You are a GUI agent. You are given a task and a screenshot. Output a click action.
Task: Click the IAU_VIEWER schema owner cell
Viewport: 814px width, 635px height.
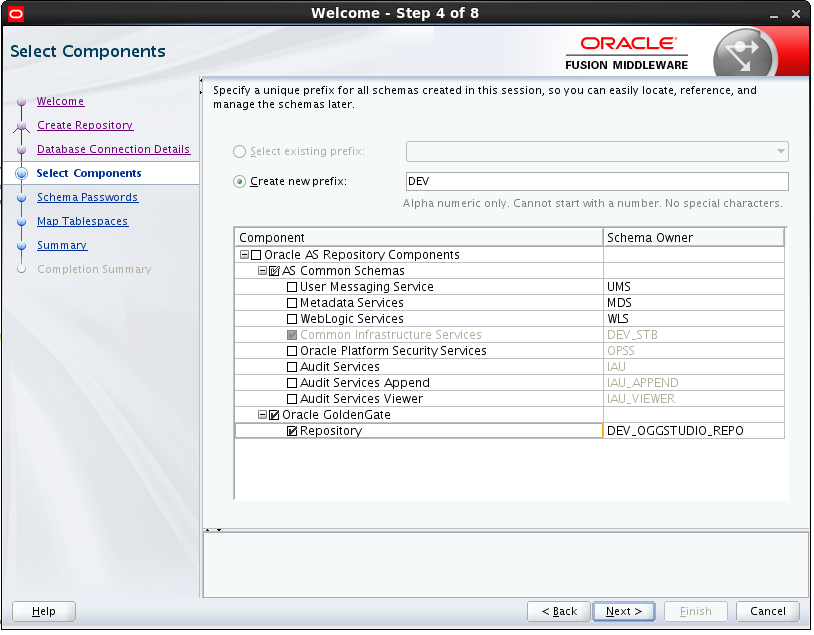(x=694, y=399)
